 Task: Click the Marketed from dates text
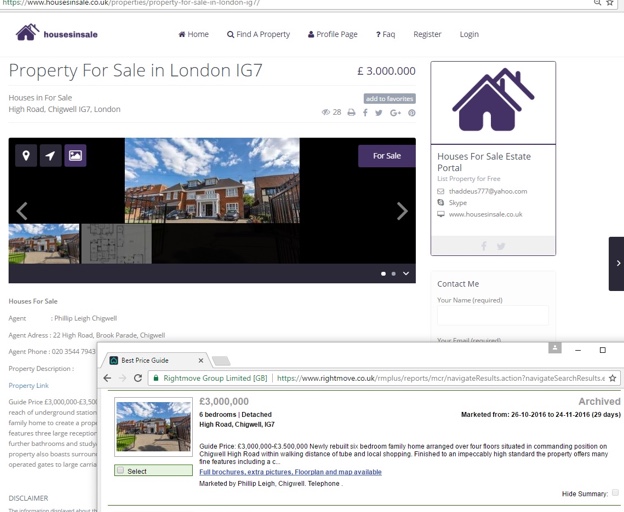541,415
